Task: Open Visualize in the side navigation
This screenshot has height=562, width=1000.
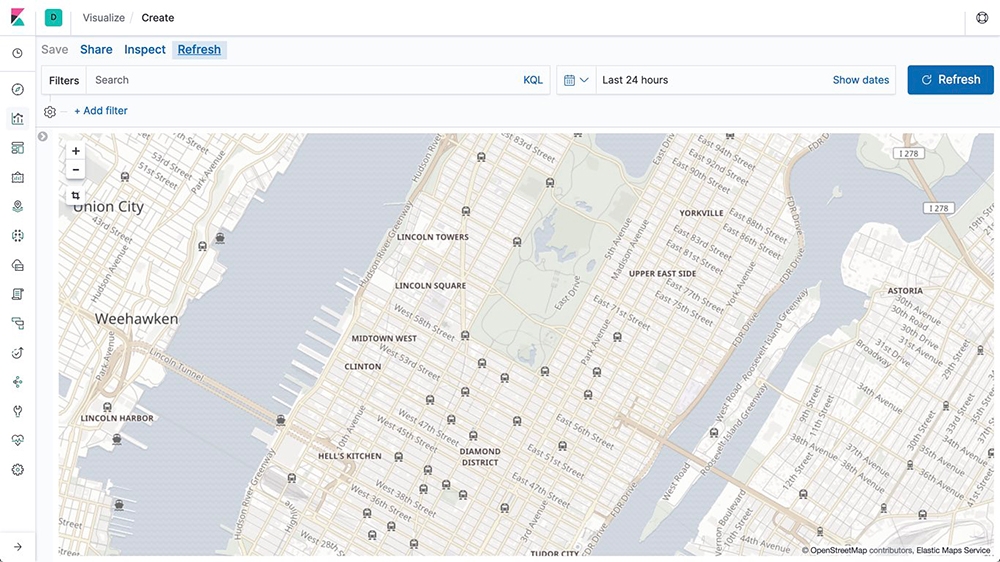Action: click(18, 119)
